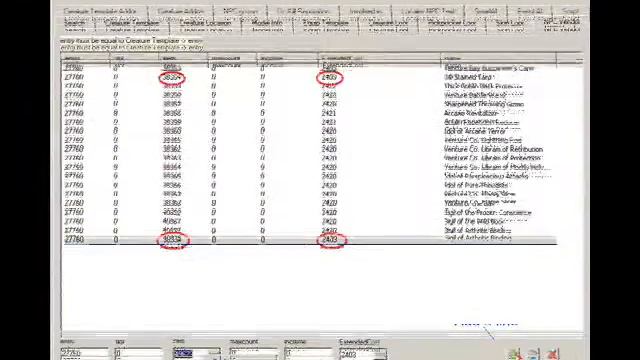Screen dimensions: 640x360
Task: Focus the ExtendedCost input field
Action: coord(363,353)
